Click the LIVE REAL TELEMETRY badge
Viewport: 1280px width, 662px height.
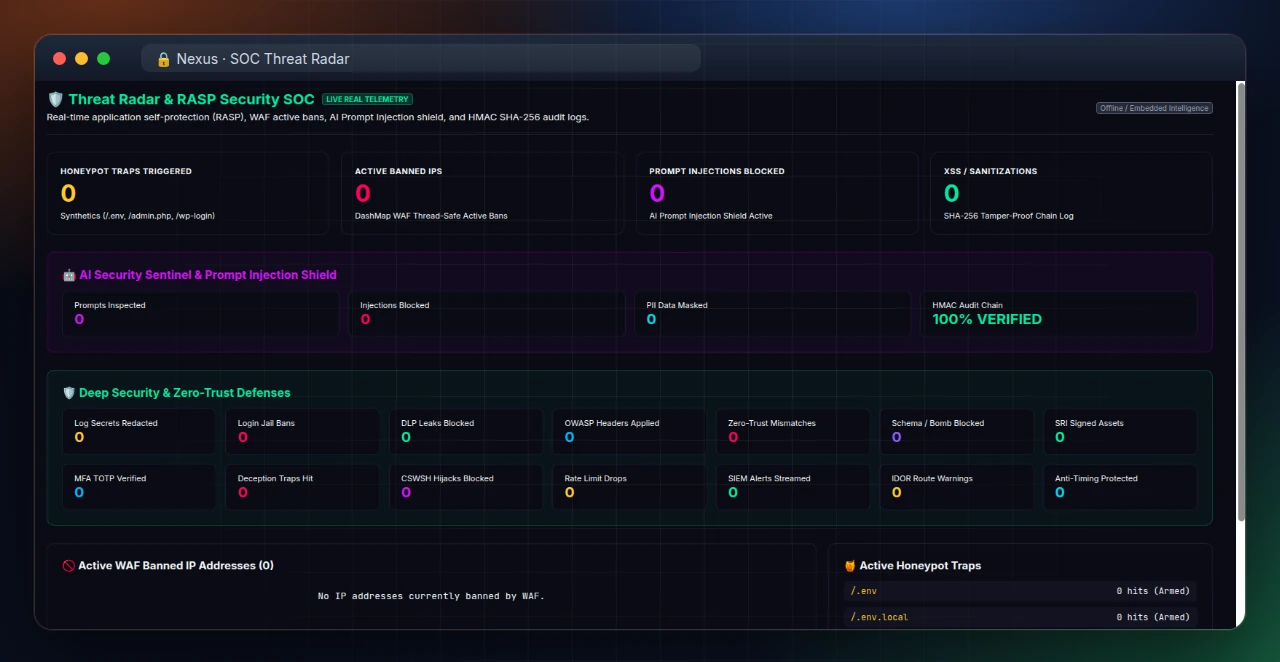(x=367, y=99)
